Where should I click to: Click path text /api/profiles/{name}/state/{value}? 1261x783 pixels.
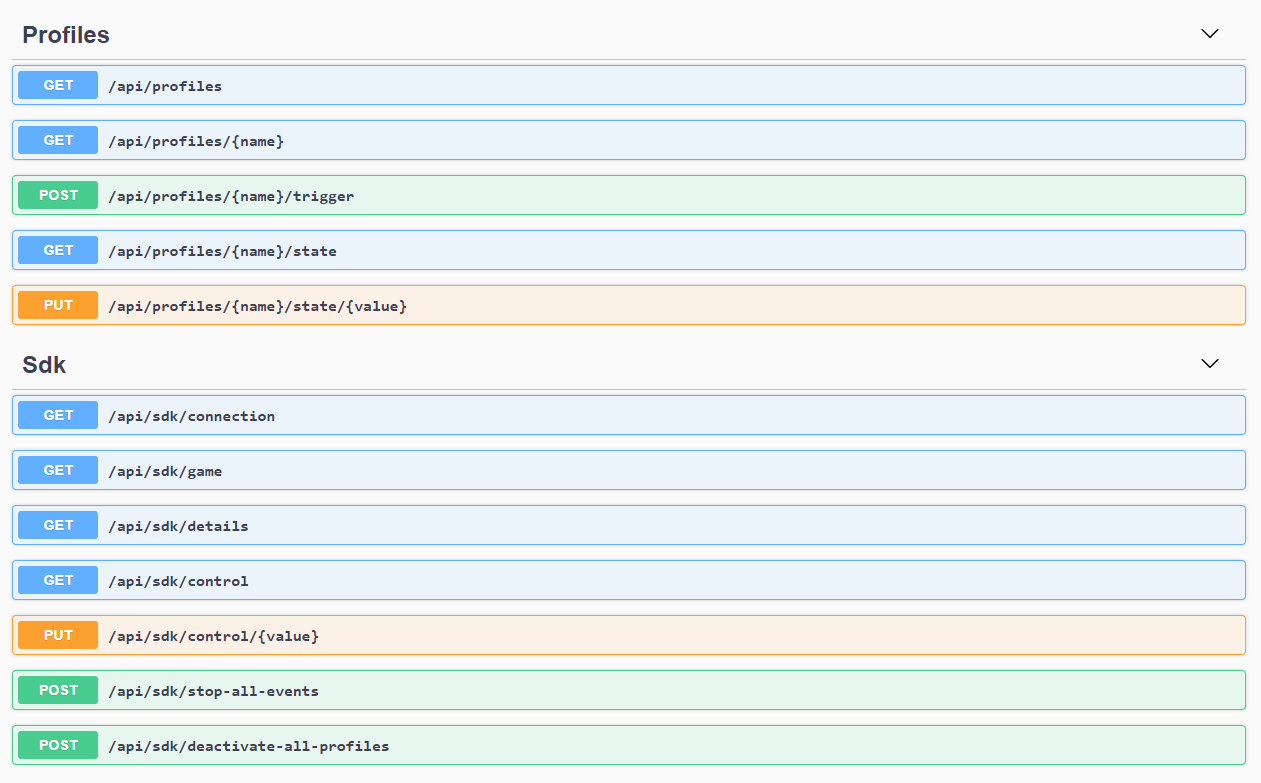258,306
